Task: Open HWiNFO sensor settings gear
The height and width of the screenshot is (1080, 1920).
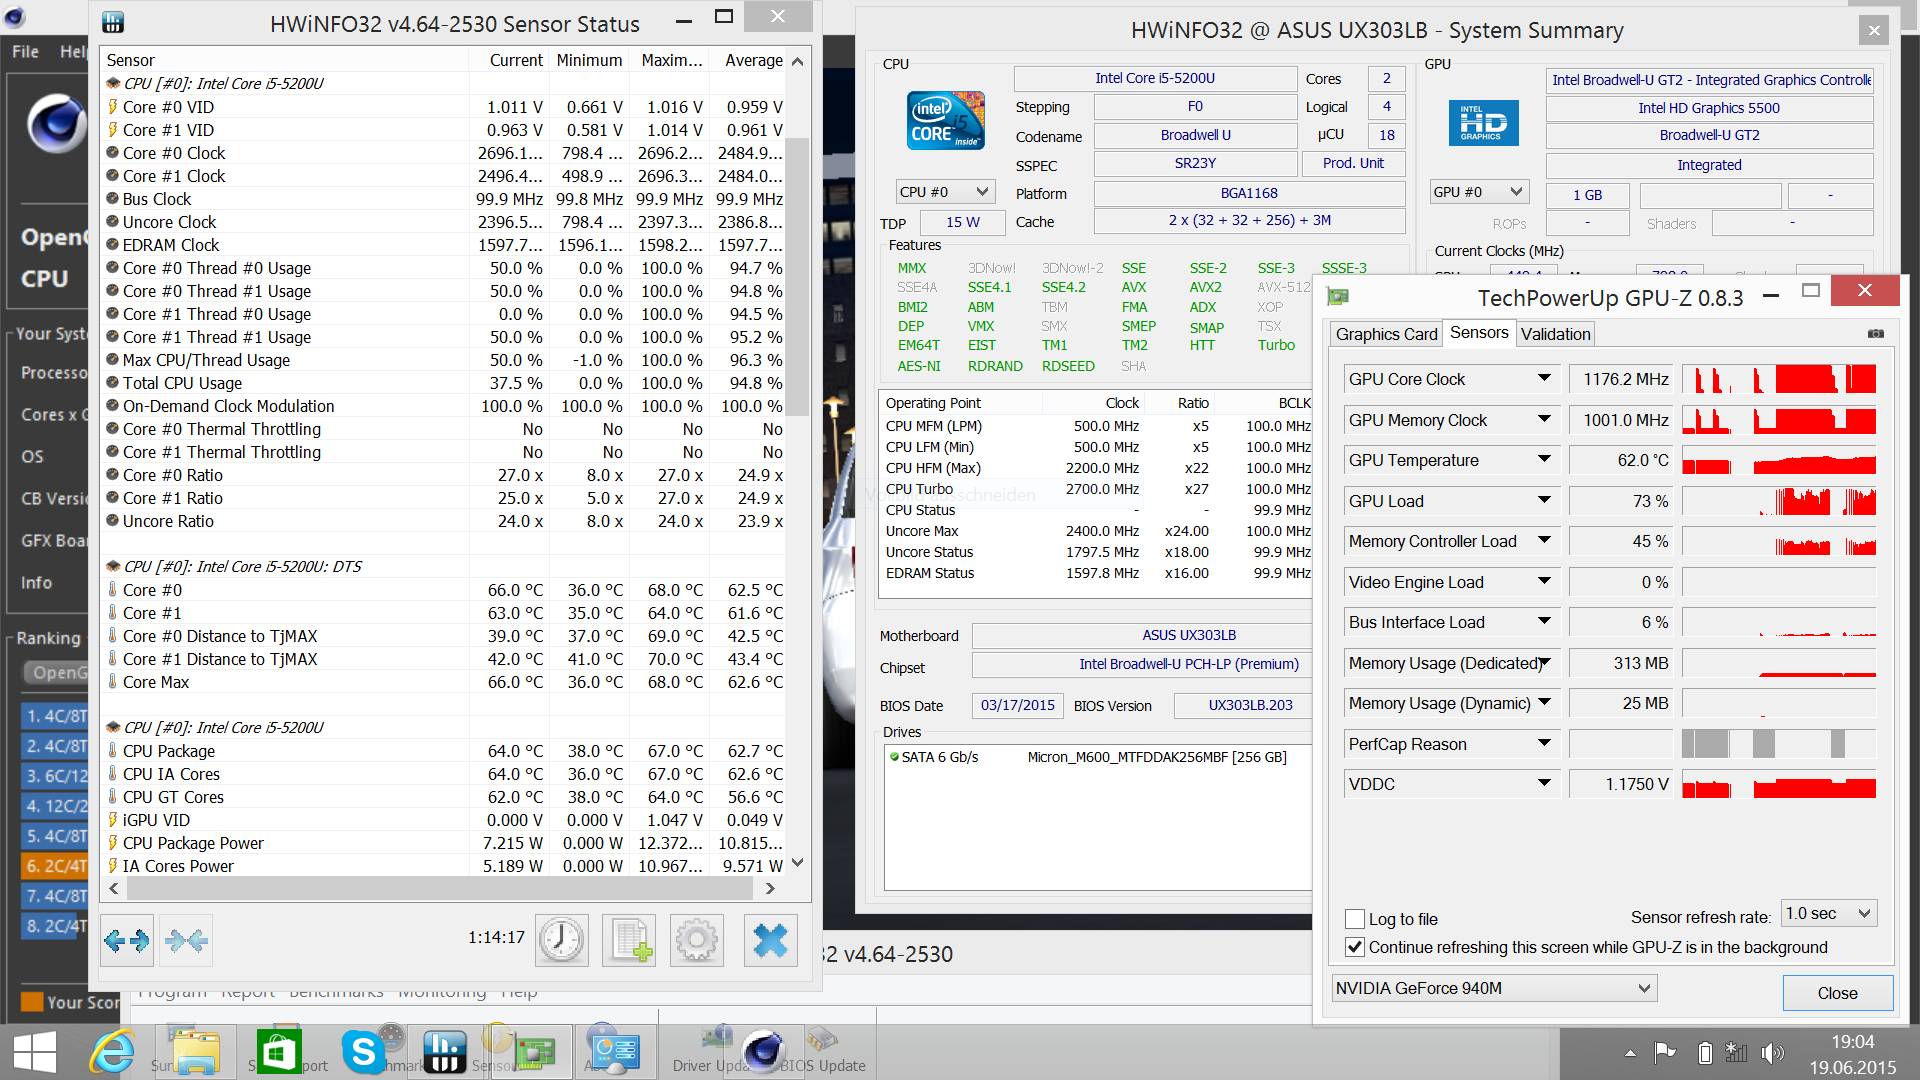Action: (x=697, y=940)
